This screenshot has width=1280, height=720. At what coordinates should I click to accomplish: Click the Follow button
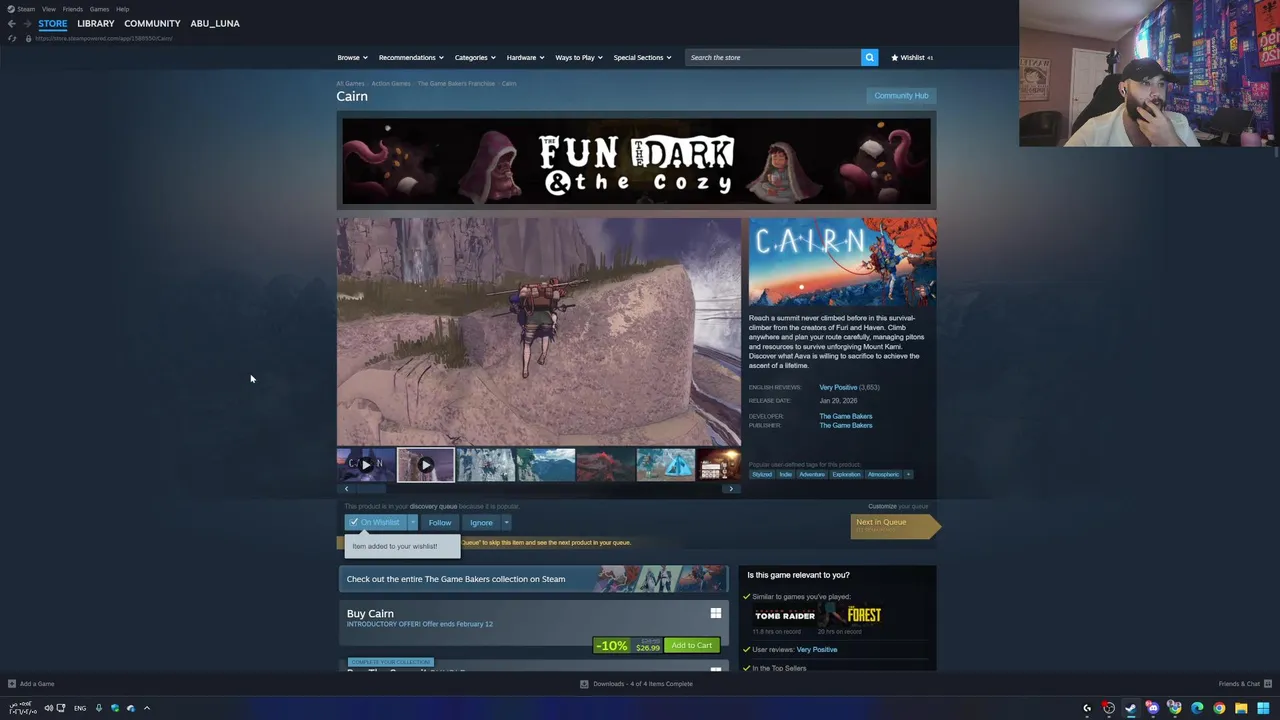[440, 522]
